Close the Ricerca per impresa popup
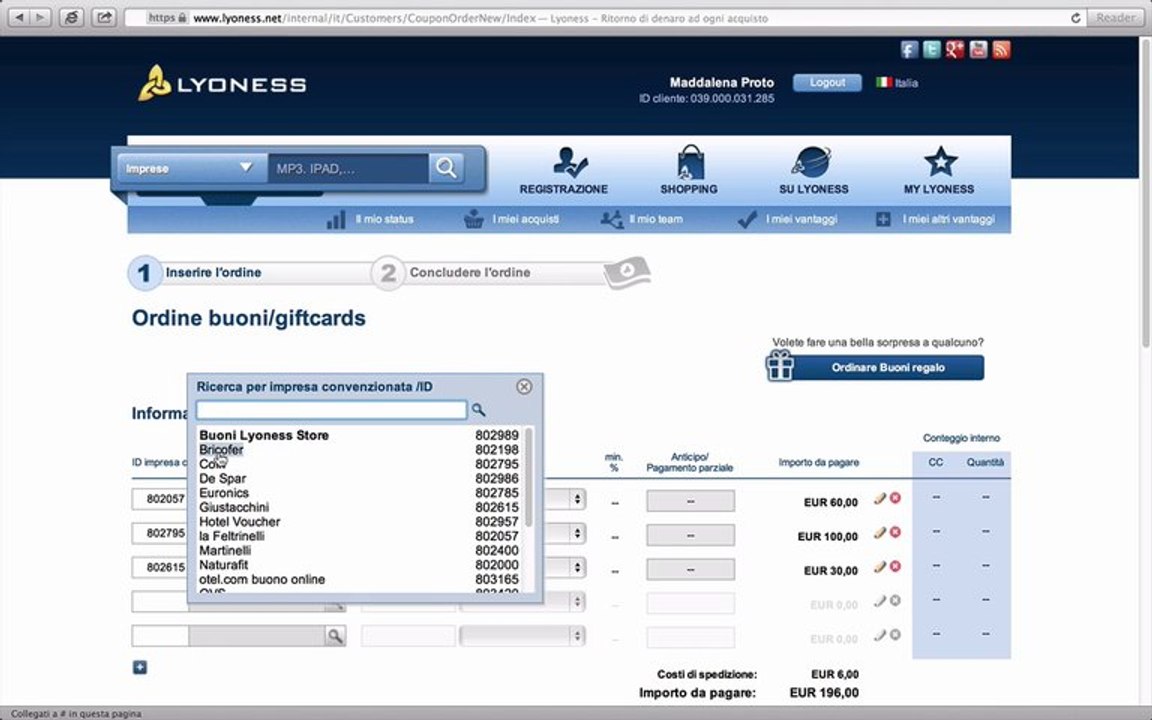The image size is (1152, 720). [524, 386]
